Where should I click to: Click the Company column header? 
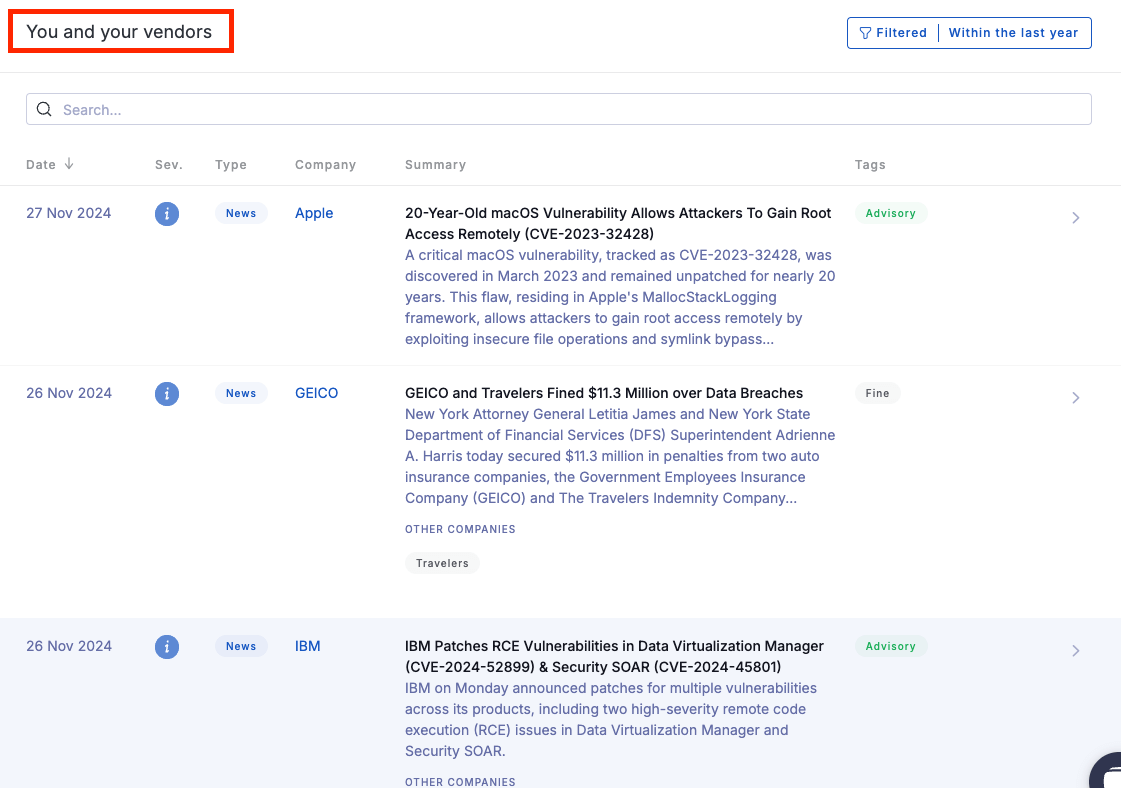(x=325, y=164)
